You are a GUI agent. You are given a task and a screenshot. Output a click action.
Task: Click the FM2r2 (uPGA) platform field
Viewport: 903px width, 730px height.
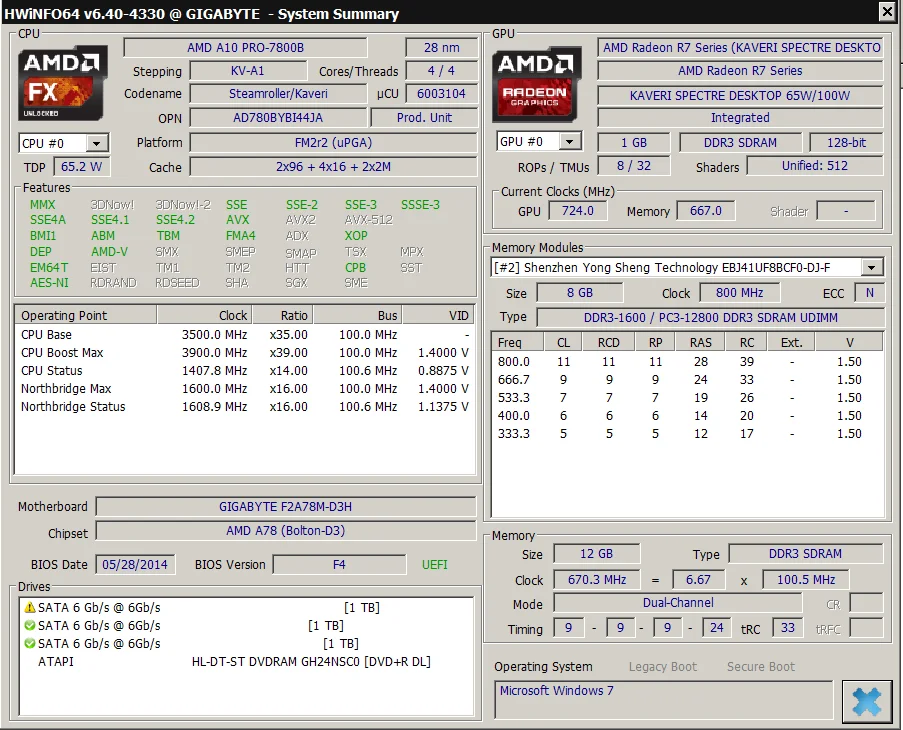333,143
